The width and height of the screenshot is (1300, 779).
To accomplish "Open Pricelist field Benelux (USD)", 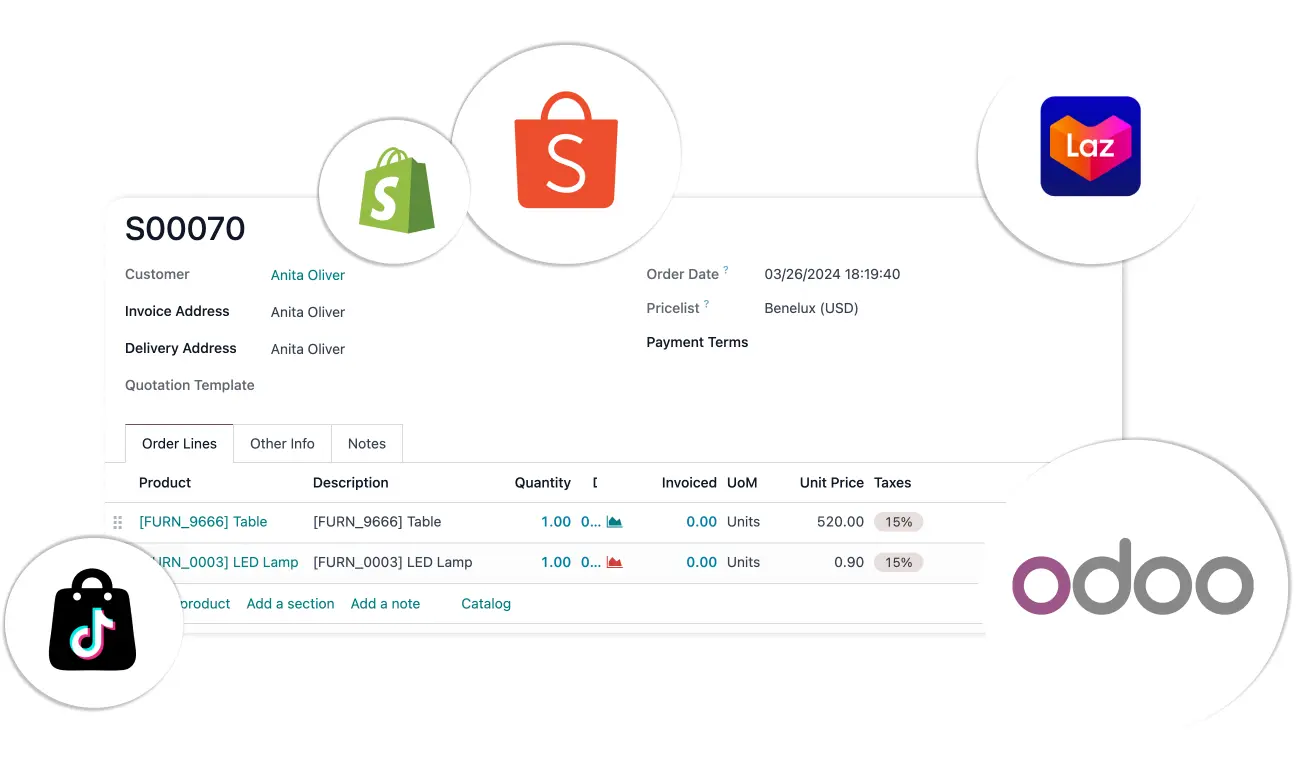I will 811,308.
